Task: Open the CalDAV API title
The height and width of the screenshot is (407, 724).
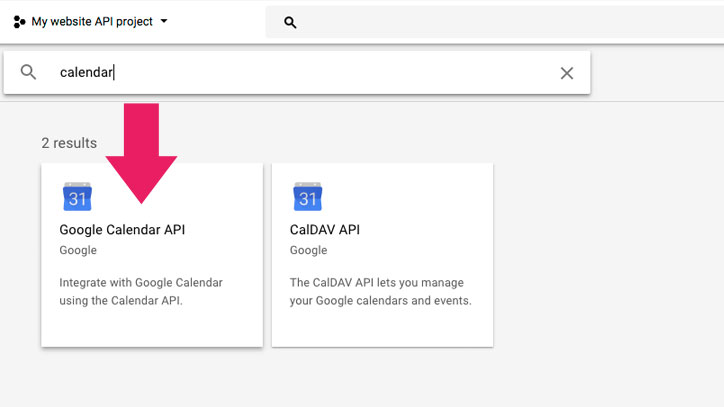Action: click(x=325, y=230)
